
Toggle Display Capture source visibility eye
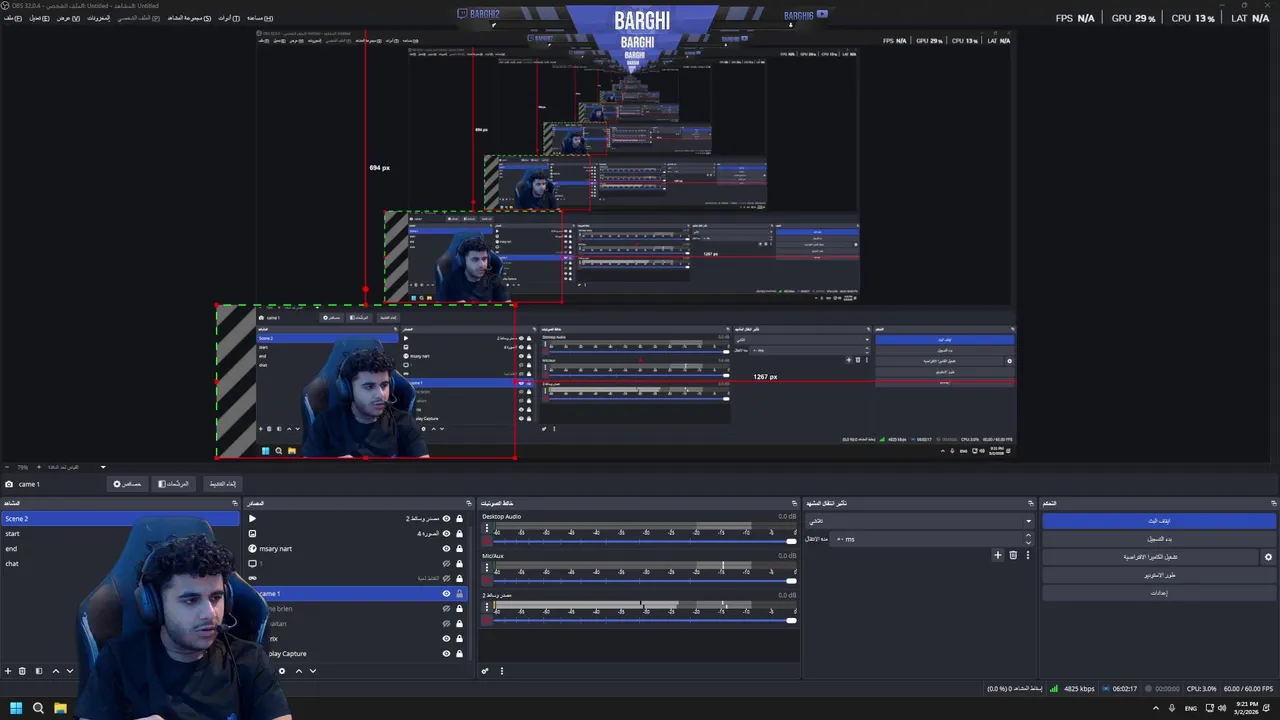pyautogui.click(x=447, y=653)
